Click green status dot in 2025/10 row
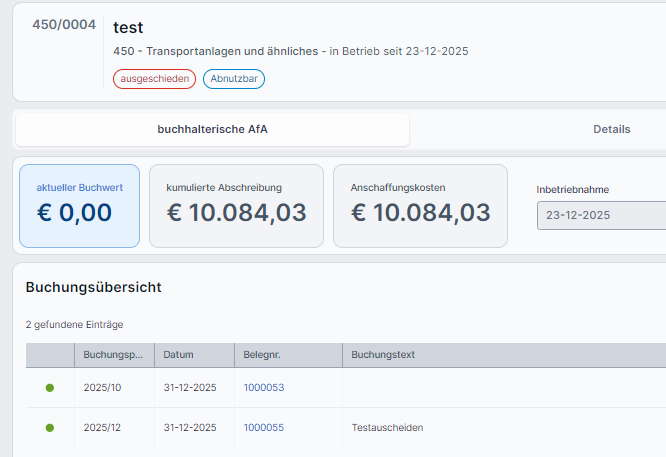The height and width of the screenshot is (457, 666). pos(50,387)
